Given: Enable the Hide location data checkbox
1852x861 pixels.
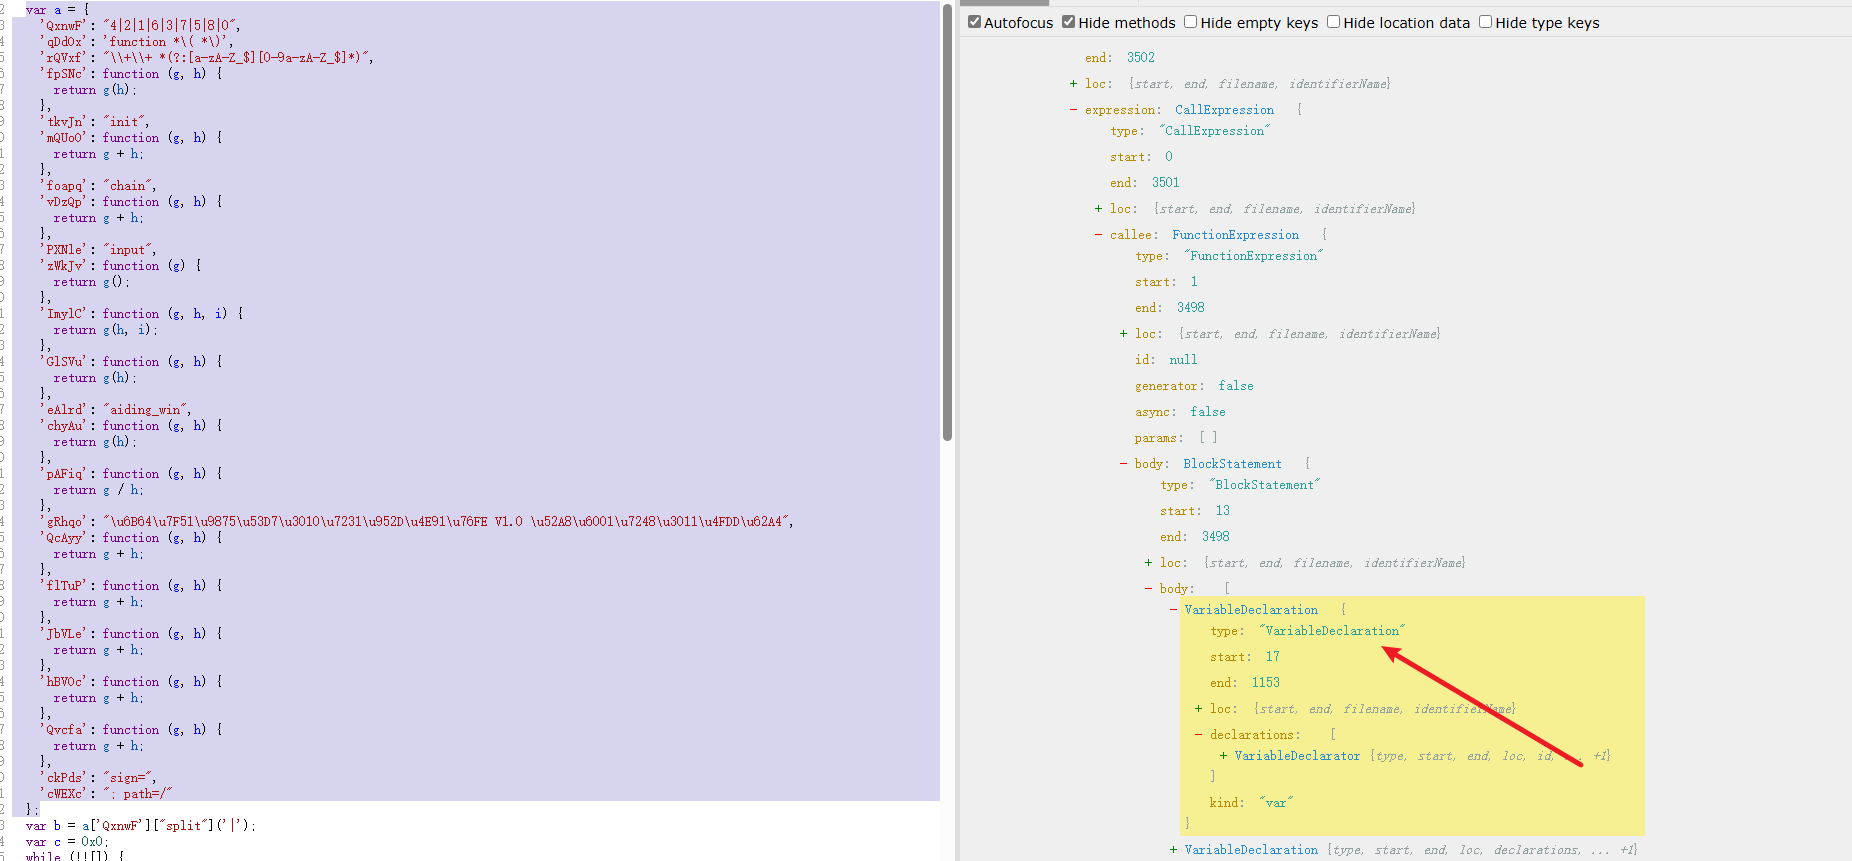Looking at the screenshot, I should pos(1333,22).
